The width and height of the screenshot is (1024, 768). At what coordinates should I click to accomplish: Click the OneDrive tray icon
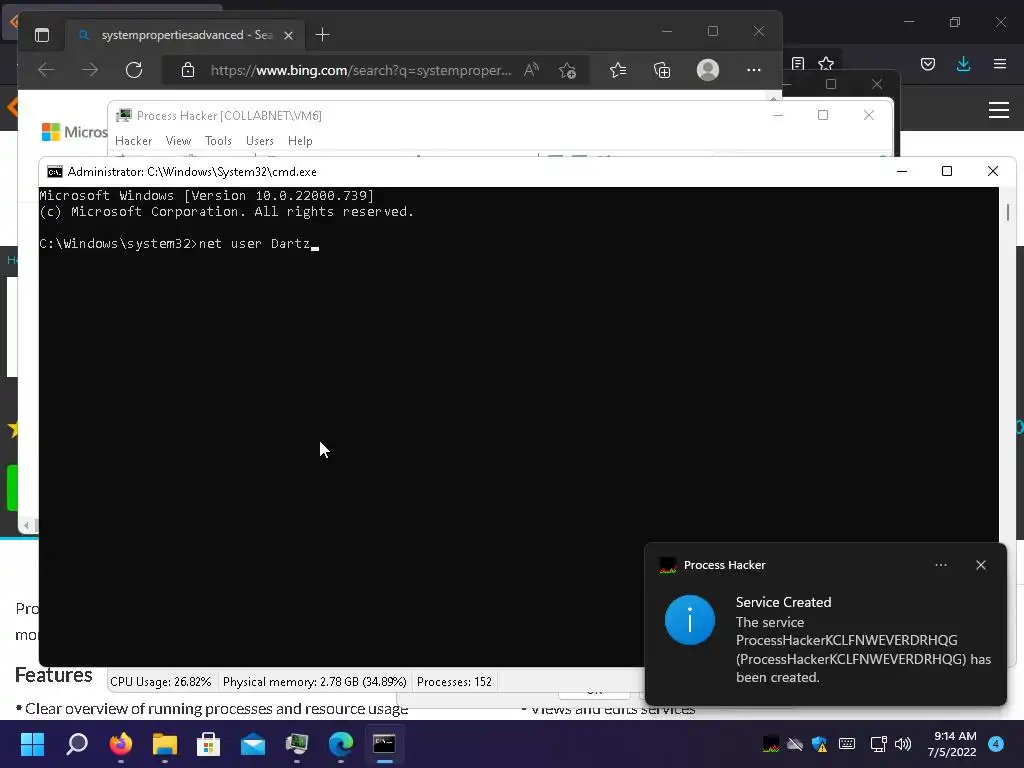795,744
